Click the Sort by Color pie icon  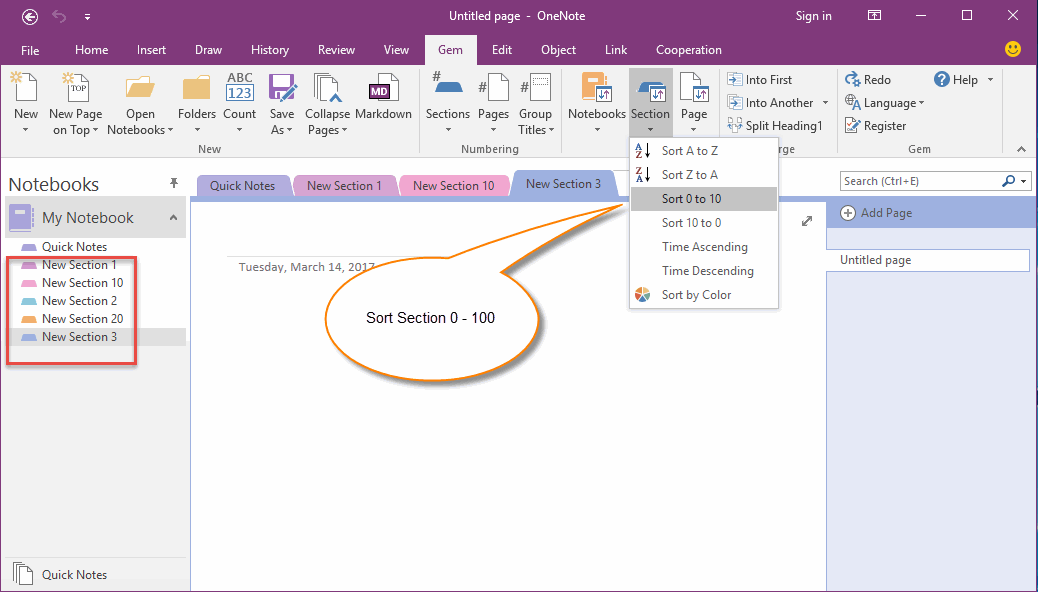(642, 294)
